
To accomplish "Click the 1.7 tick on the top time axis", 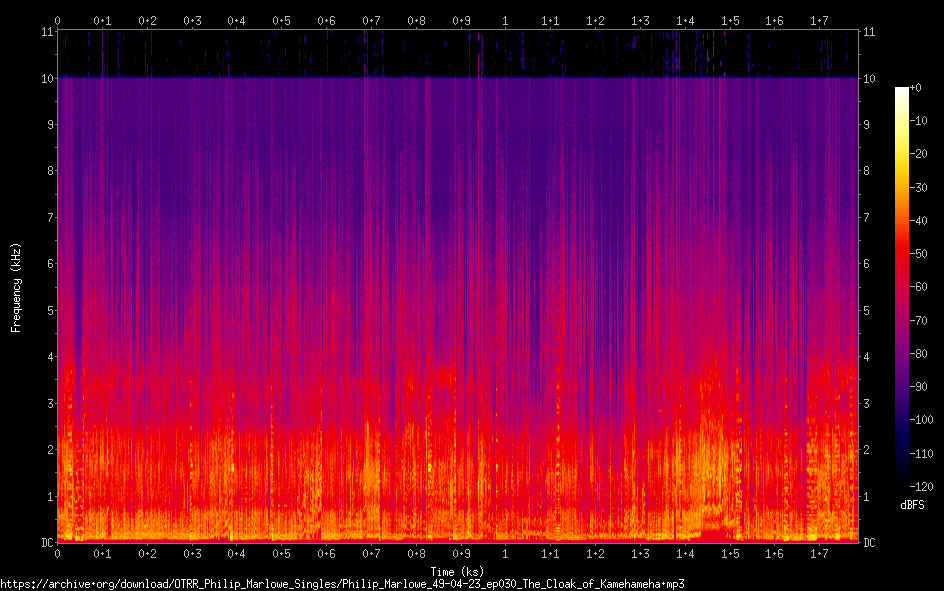I will 819,20.
